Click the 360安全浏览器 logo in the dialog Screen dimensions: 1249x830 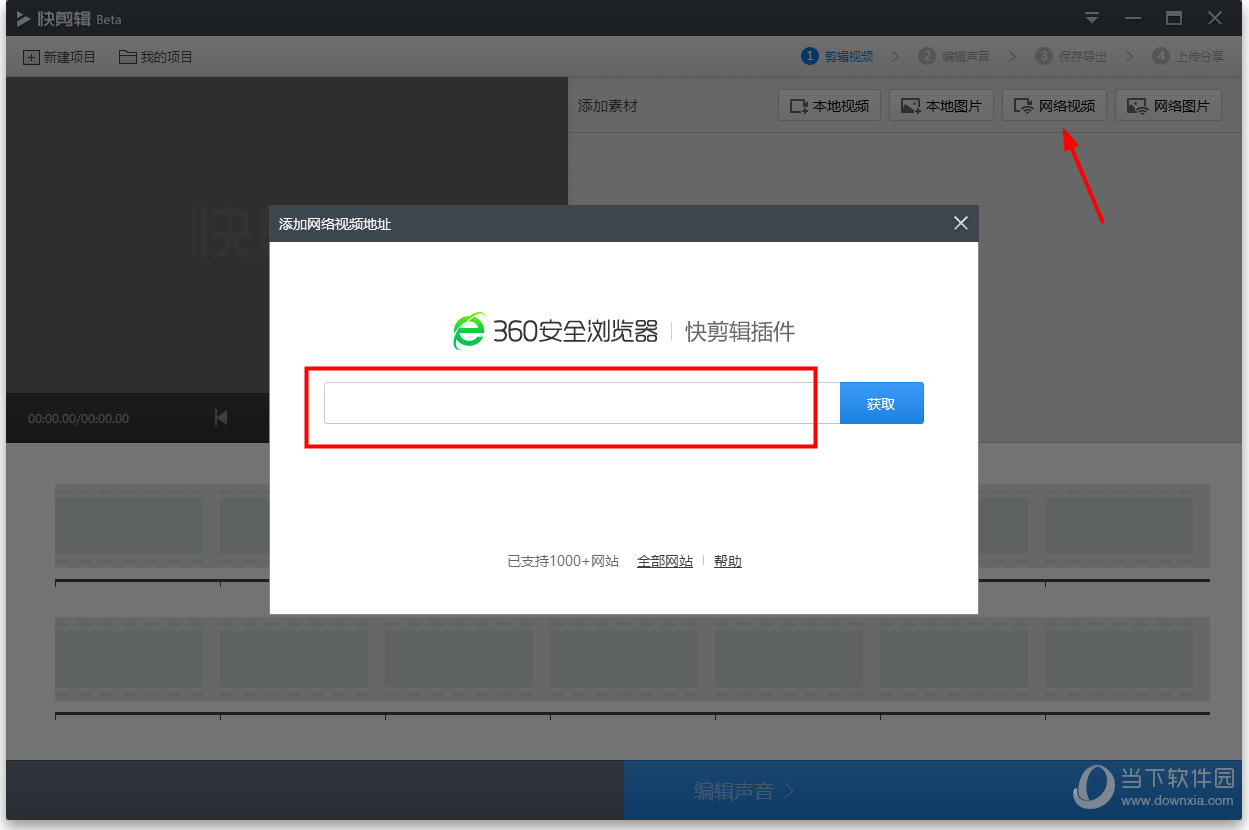(466, 330)
